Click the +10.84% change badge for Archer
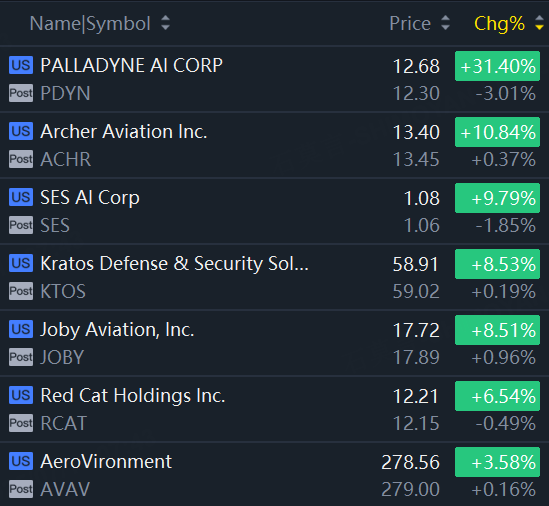This screenshot has height=506, width=549. pyautogui.click(x=497, y=132)
